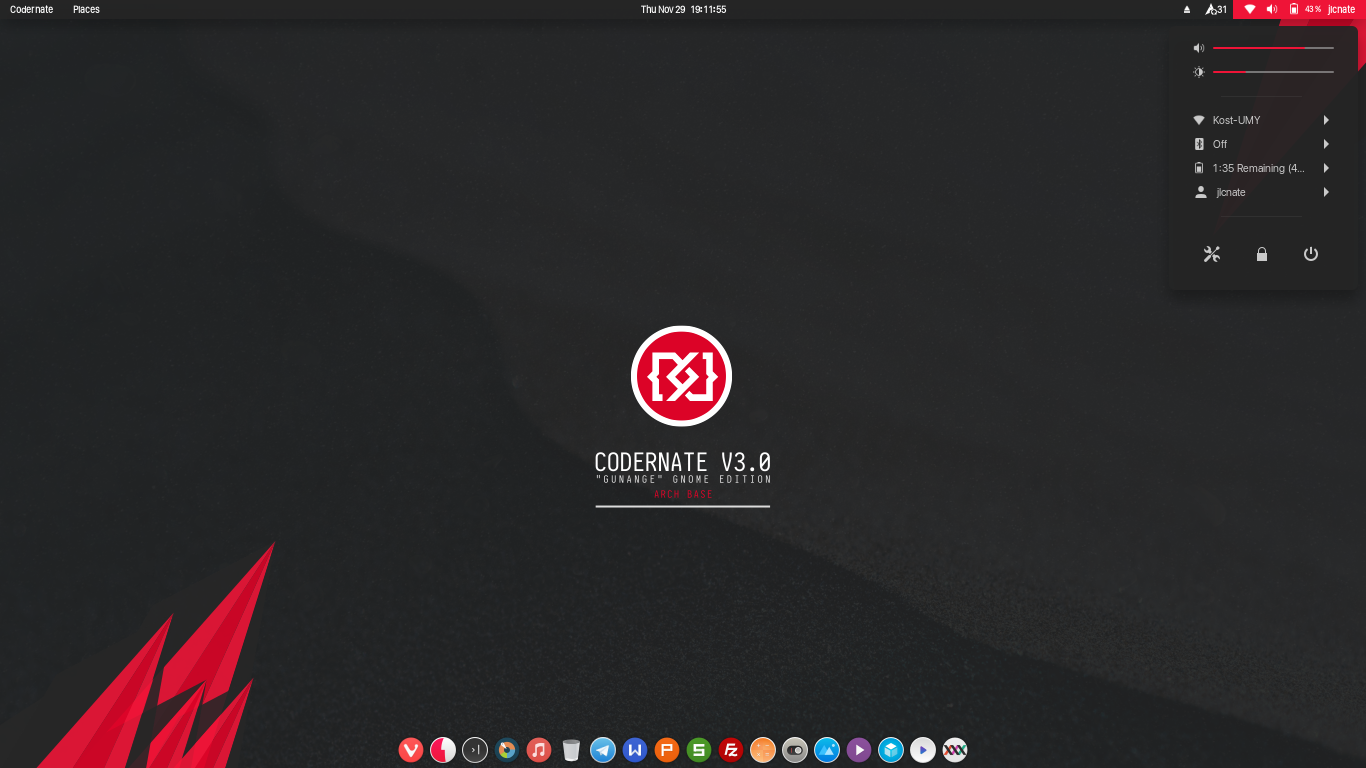
Task: Click the eject removable-drive icon in top bar
Action: point(1187,9)
